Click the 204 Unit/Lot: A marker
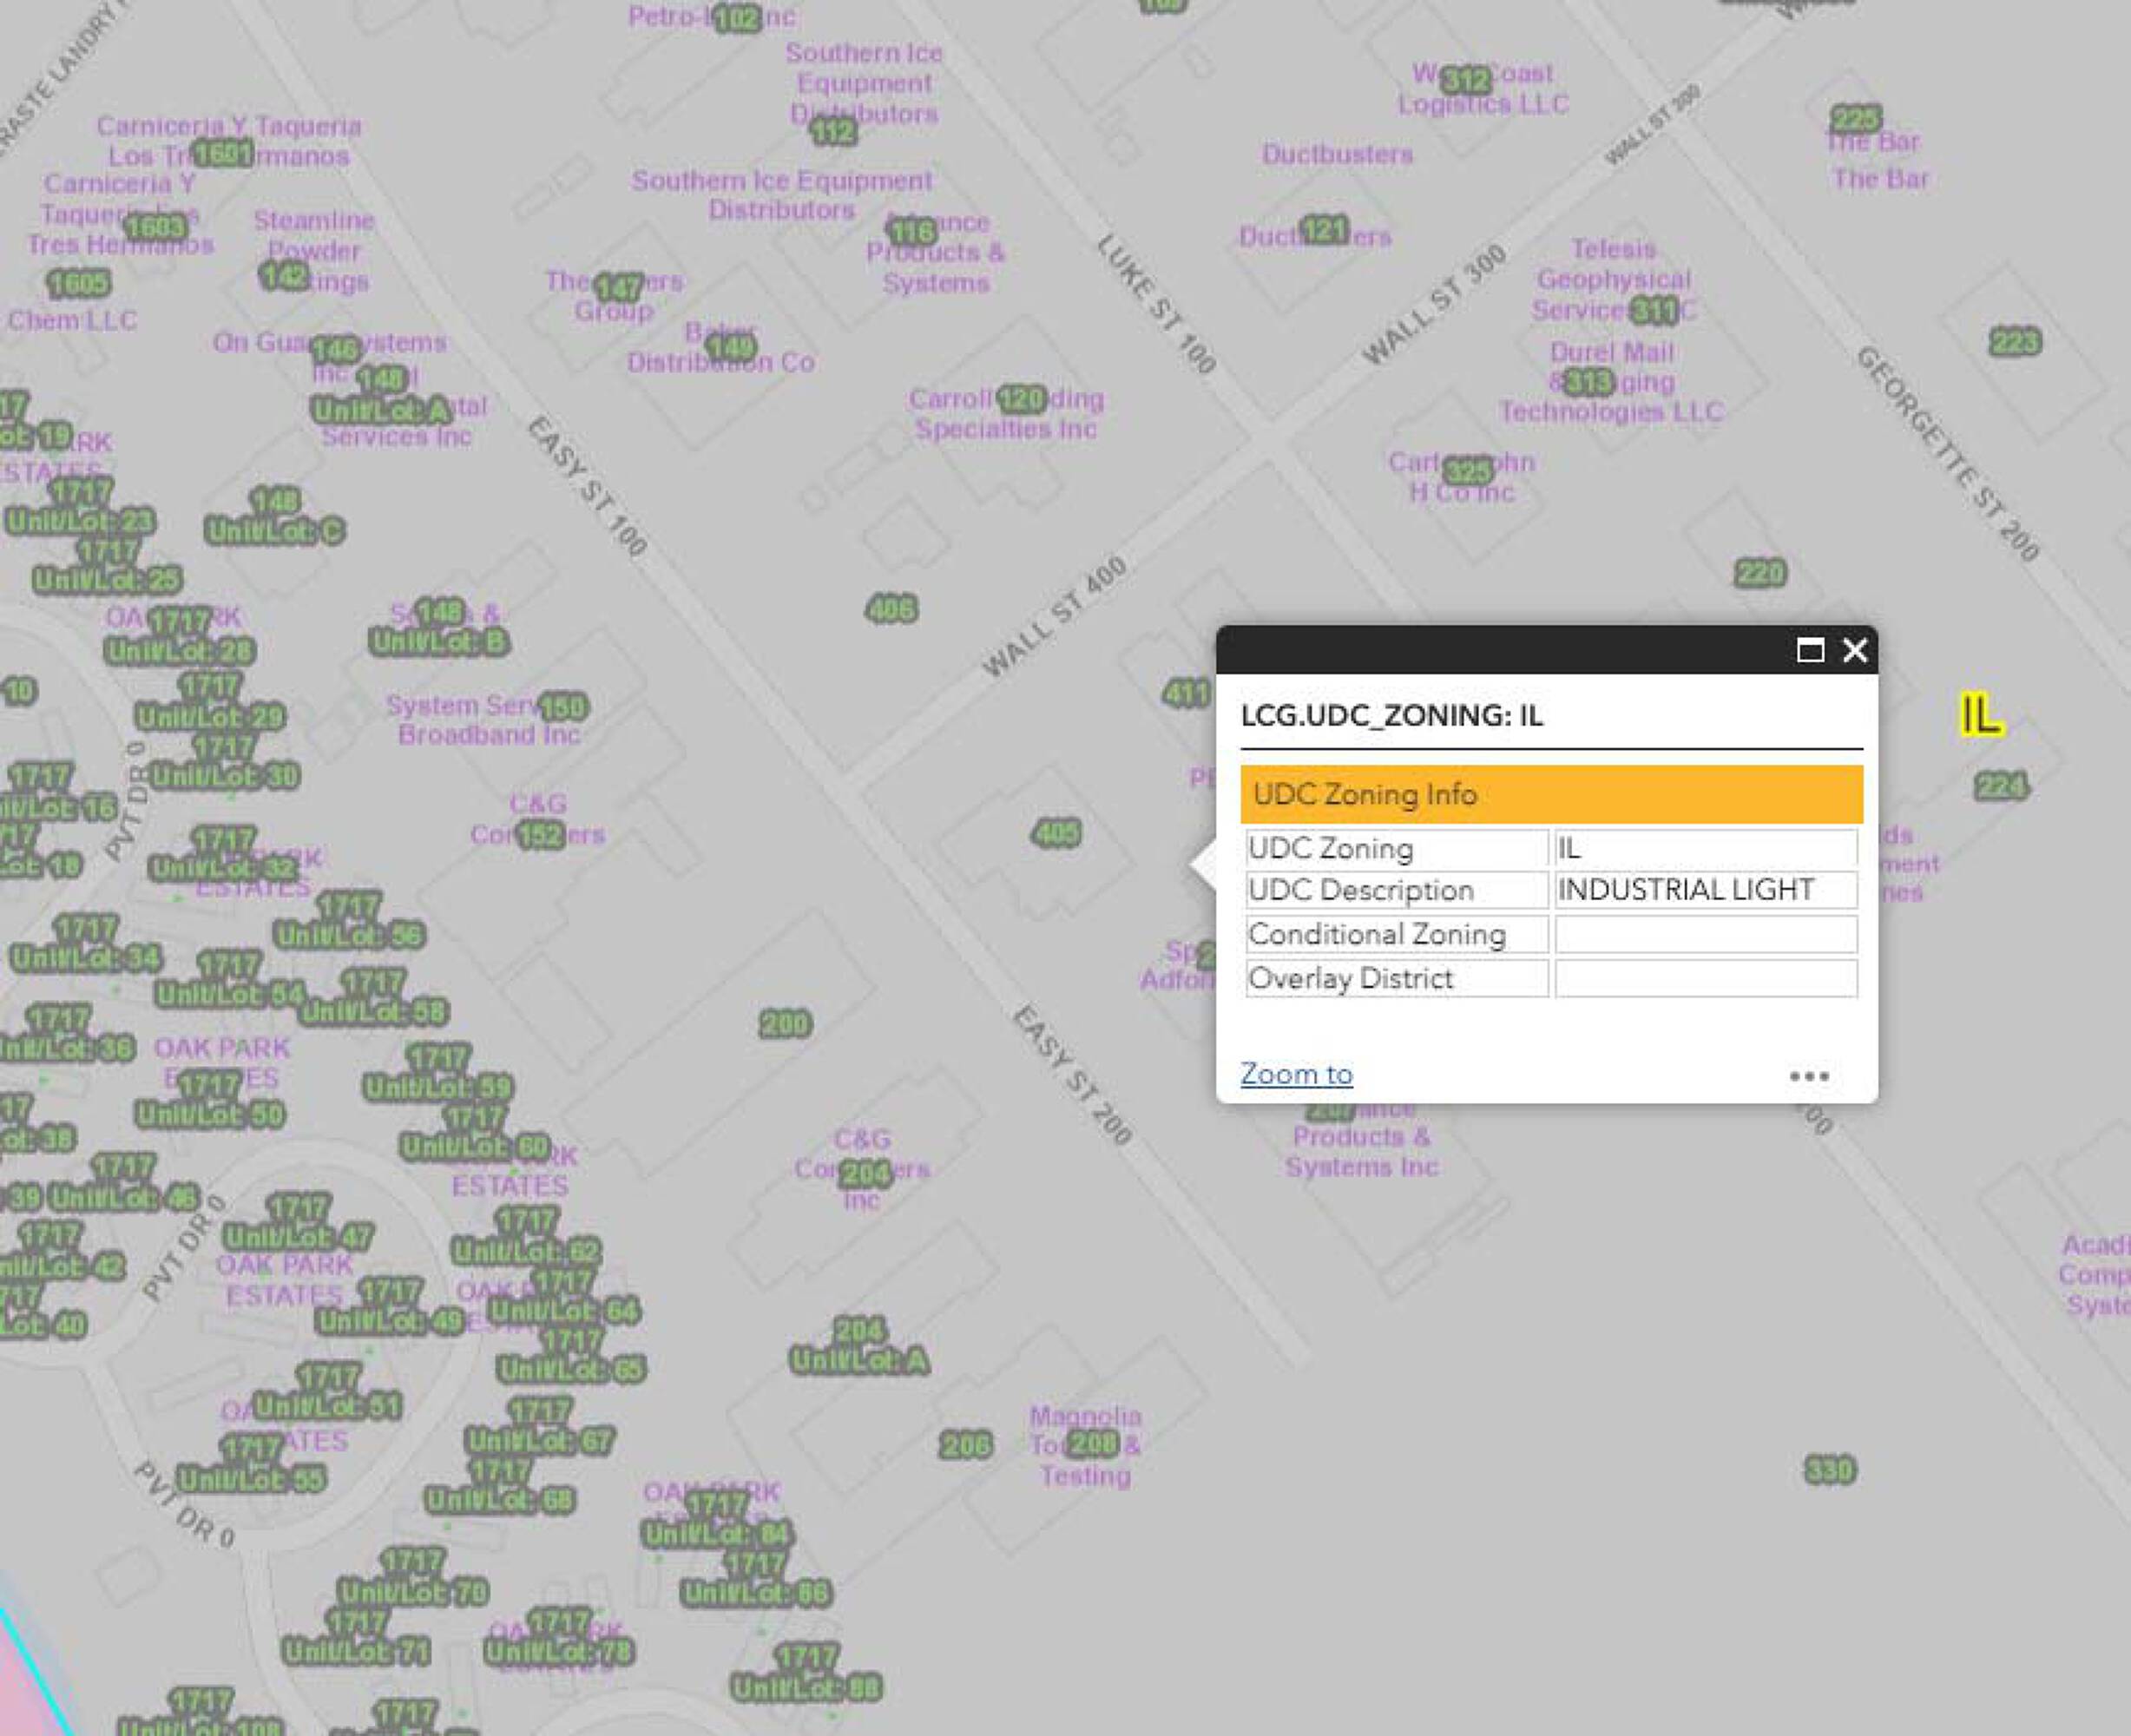Image resolution: width=2131 pixels, height=1736 pixels. (860, 1361)
